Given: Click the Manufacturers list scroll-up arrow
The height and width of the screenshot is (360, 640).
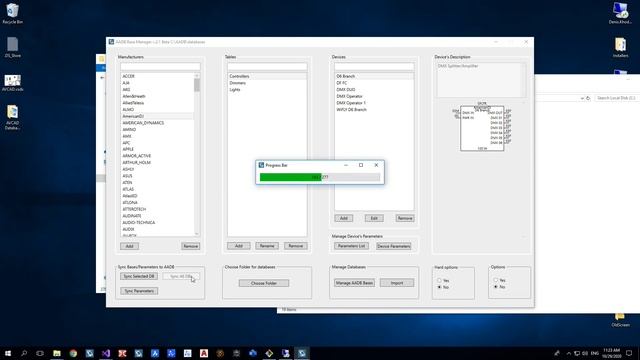Looking at the screenshot, I should point(197,76).
